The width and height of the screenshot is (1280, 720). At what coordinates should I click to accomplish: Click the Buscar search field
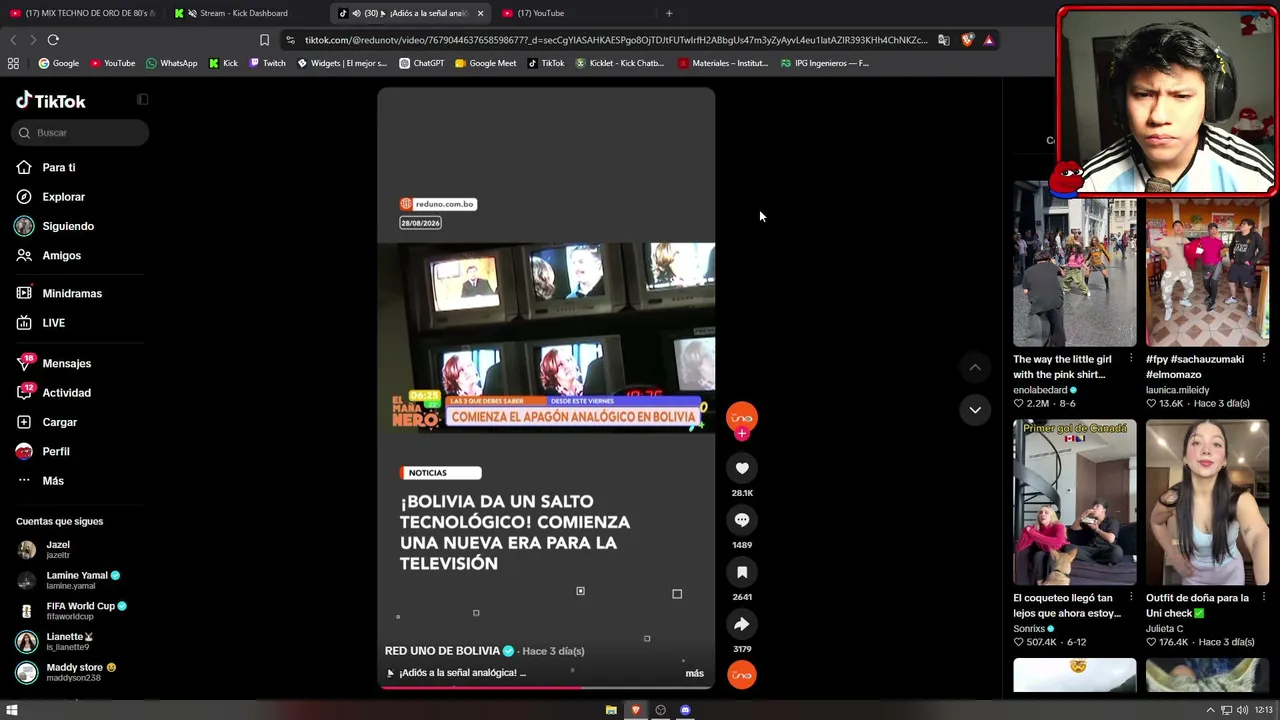click(x=82, y=132)
